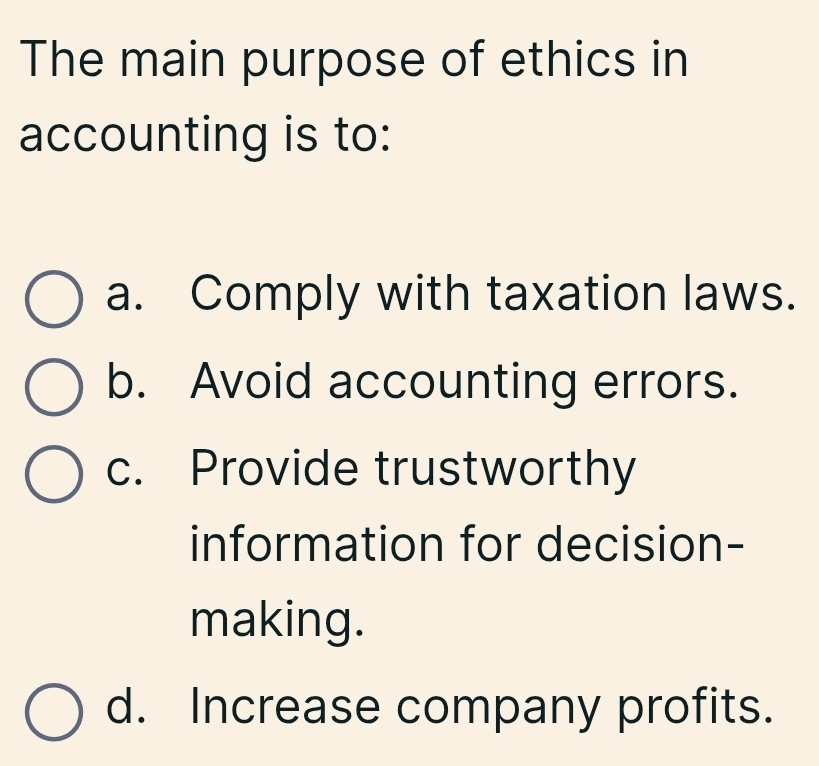This screenshot has width=819, height=766.
Task: Click the word 'ethics' in the question
Action: [568, 59]
